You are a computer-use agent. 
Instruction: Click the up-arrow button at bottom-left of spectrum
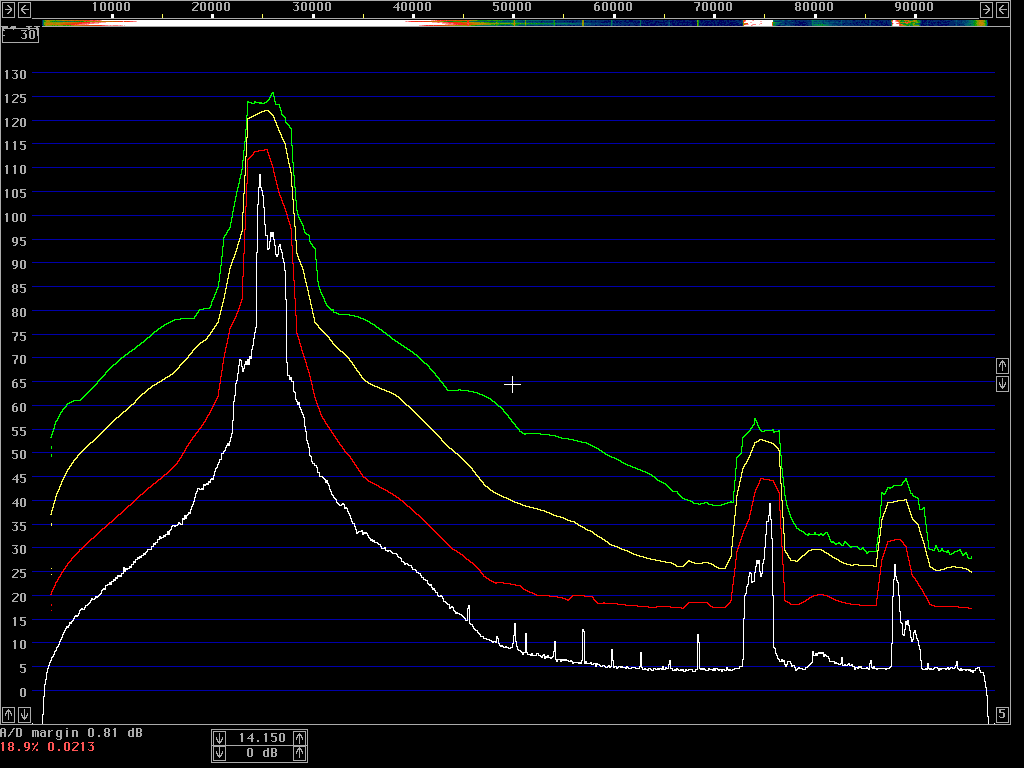[x=8, y=714]
